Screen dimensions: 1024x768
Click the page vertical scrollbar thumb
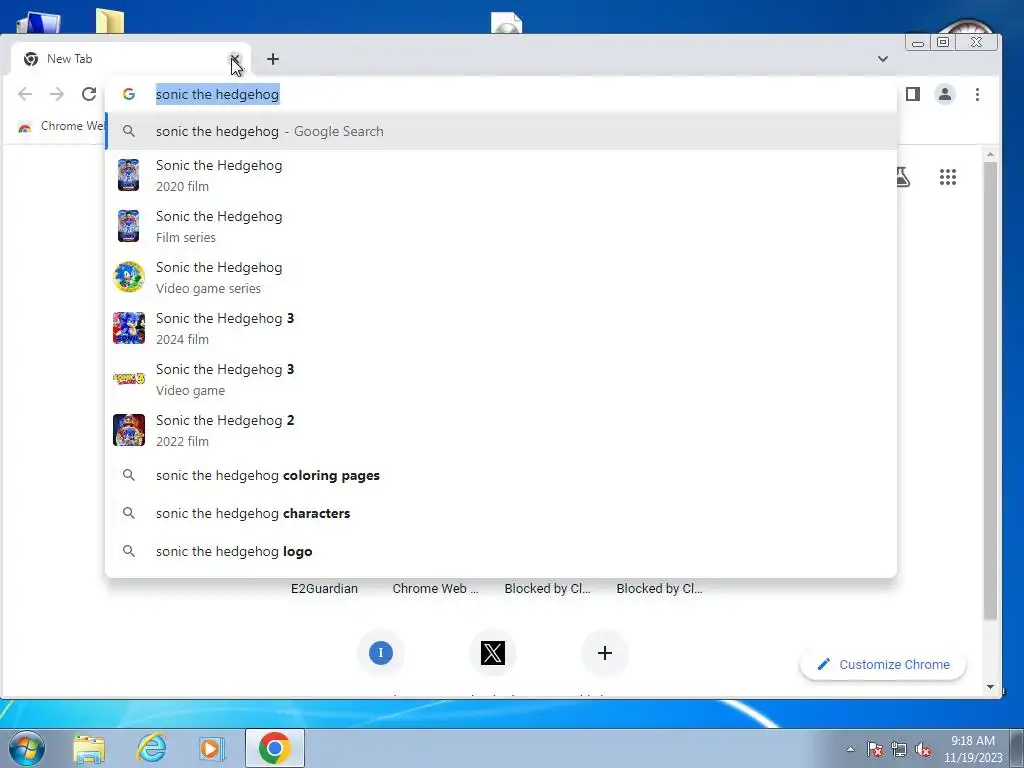[991, 391]
